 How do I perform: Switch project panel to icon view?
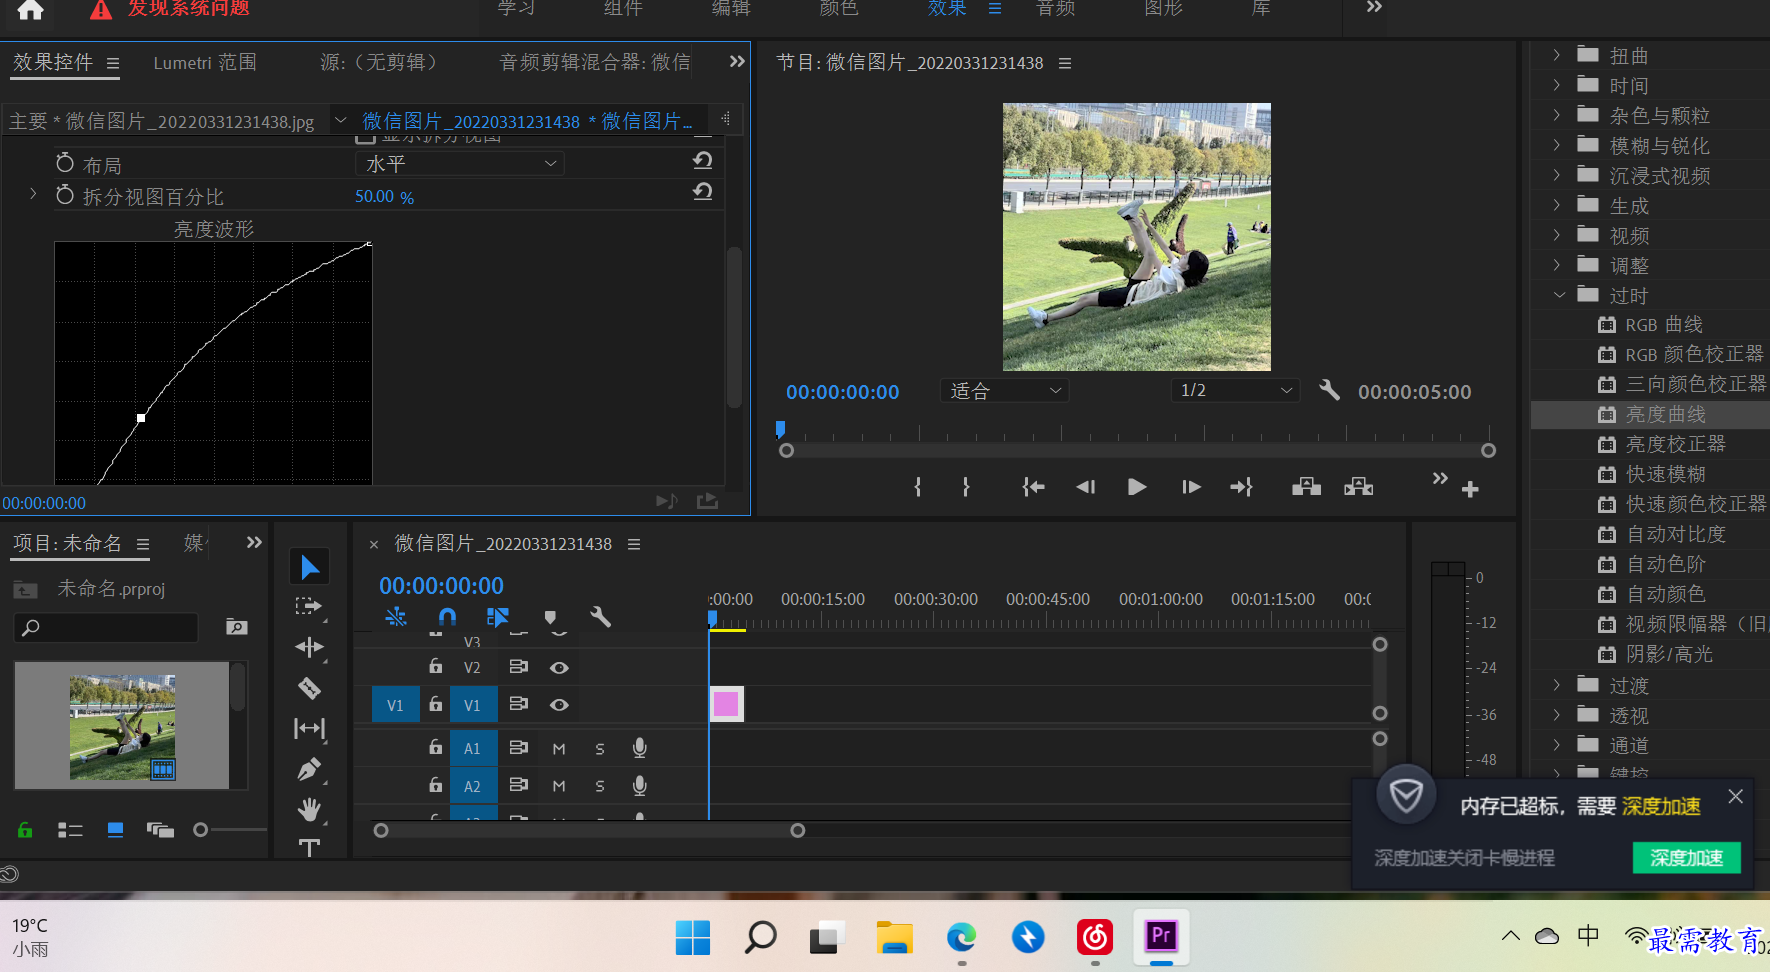tap(115, 830)
